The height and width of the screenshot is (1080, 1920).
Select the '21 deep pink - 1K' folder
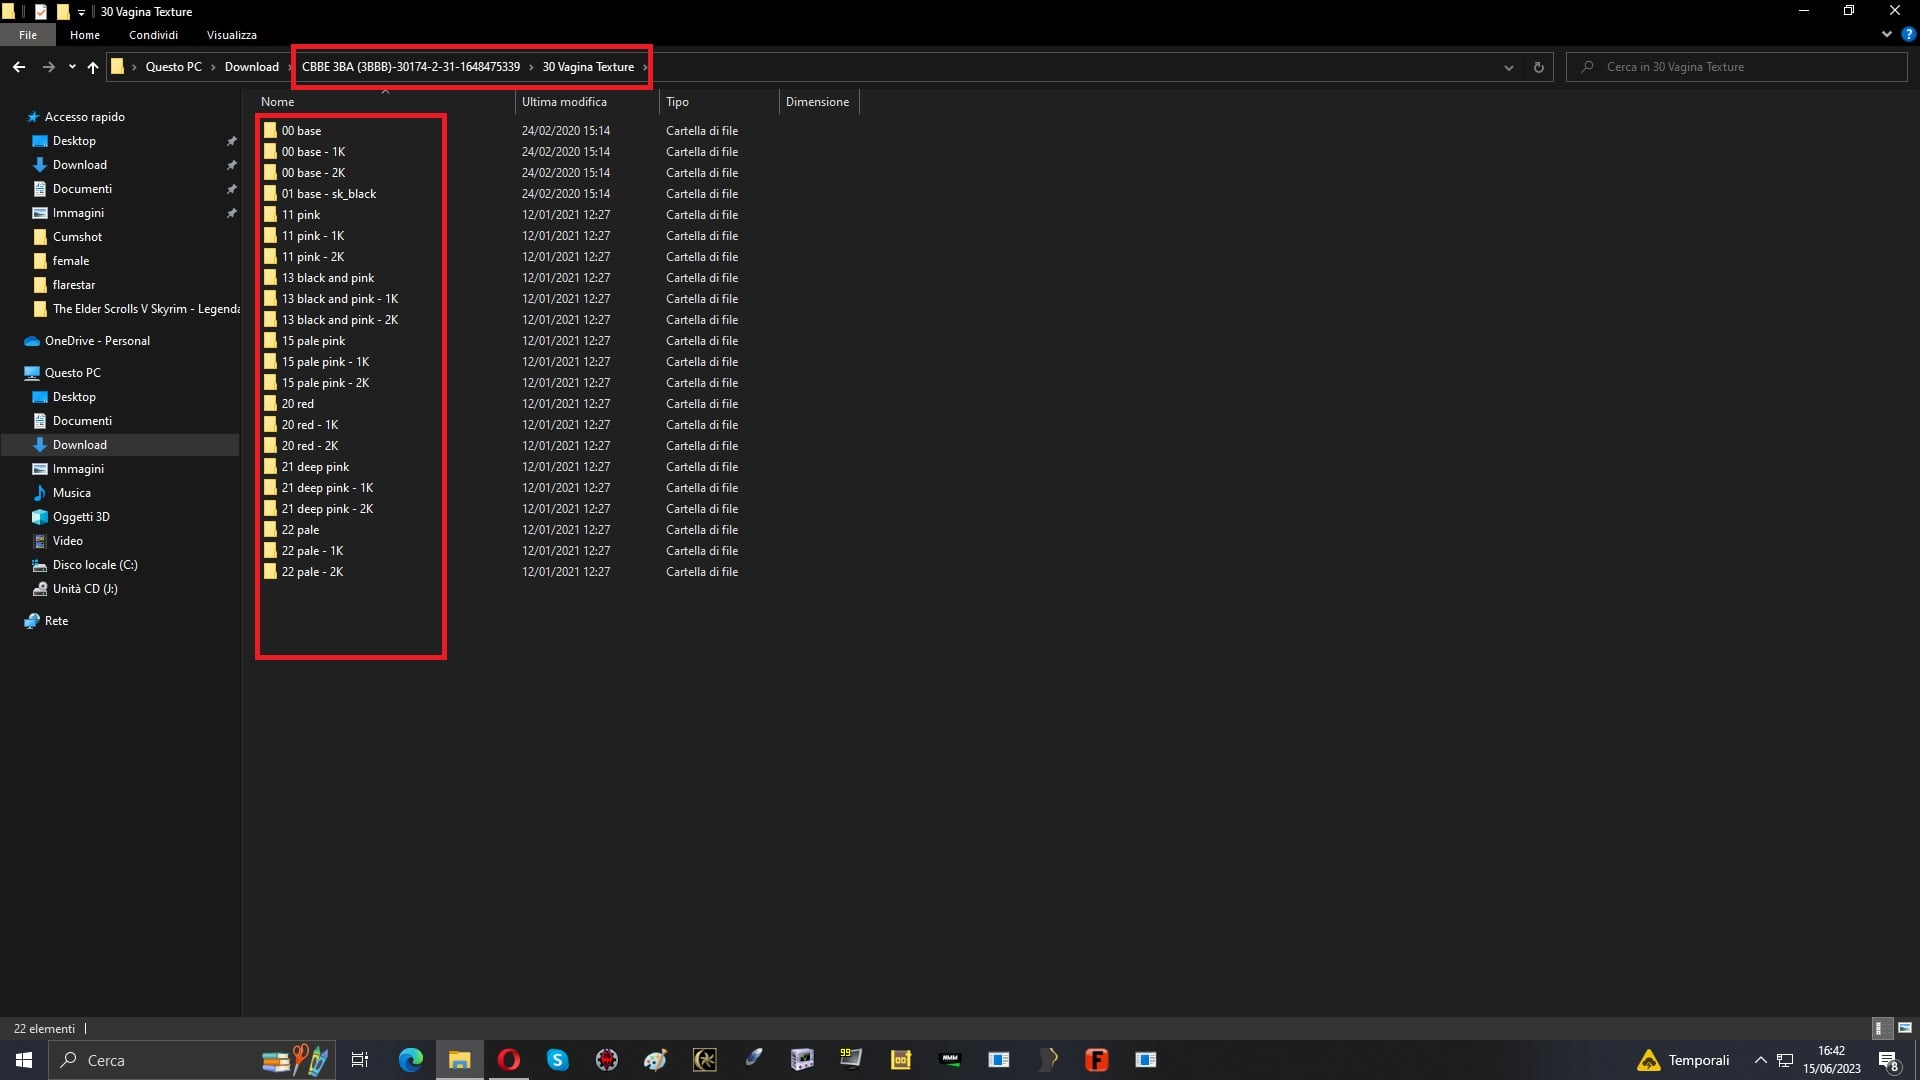[x=327, y=488]
